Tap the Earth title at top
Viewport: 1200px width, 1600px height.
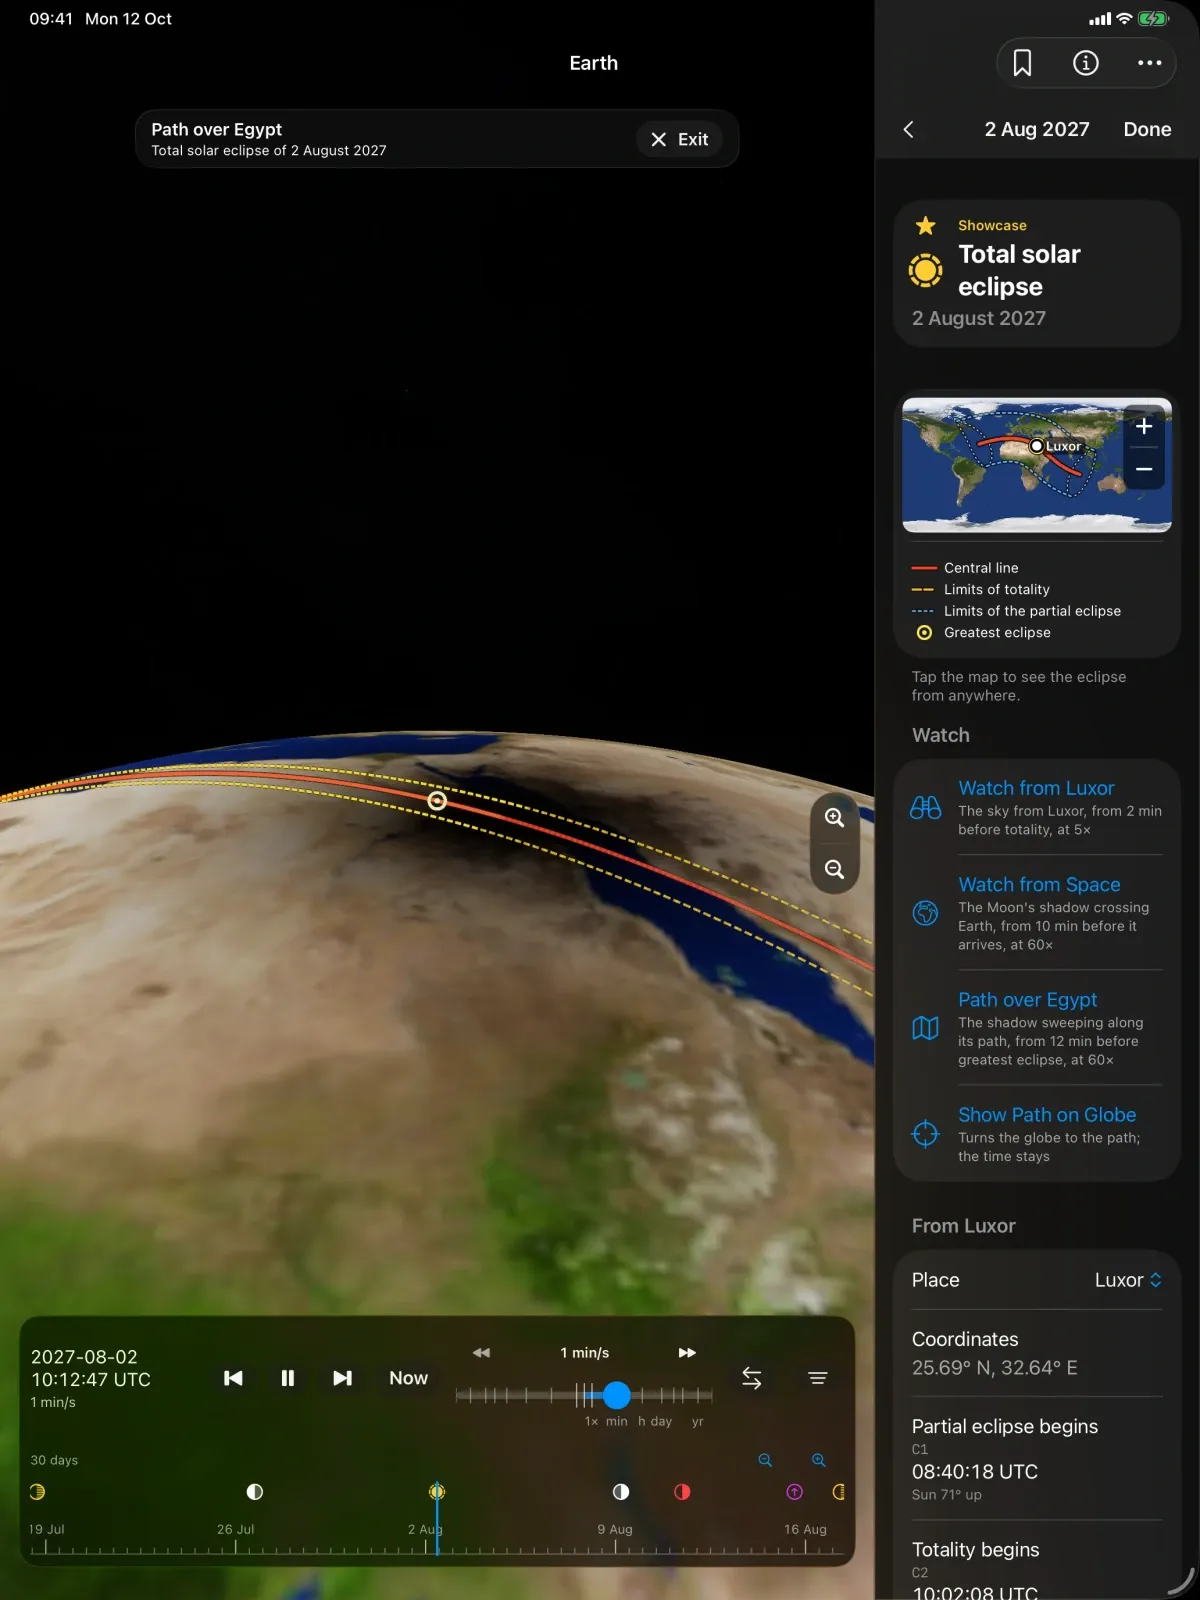(x=594, y=63)
